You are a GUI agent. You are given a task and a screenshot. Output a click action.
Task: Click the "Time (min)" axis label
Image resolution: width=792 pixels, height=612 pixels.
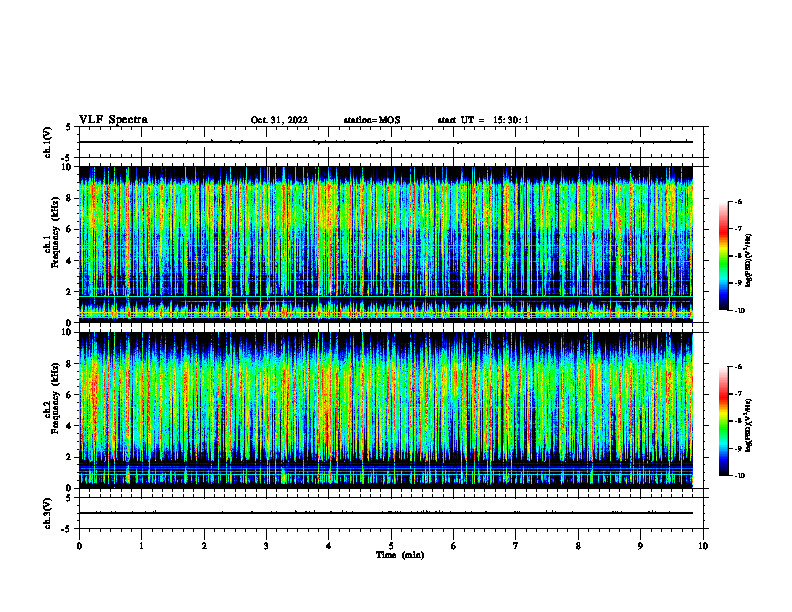[400, 555]
